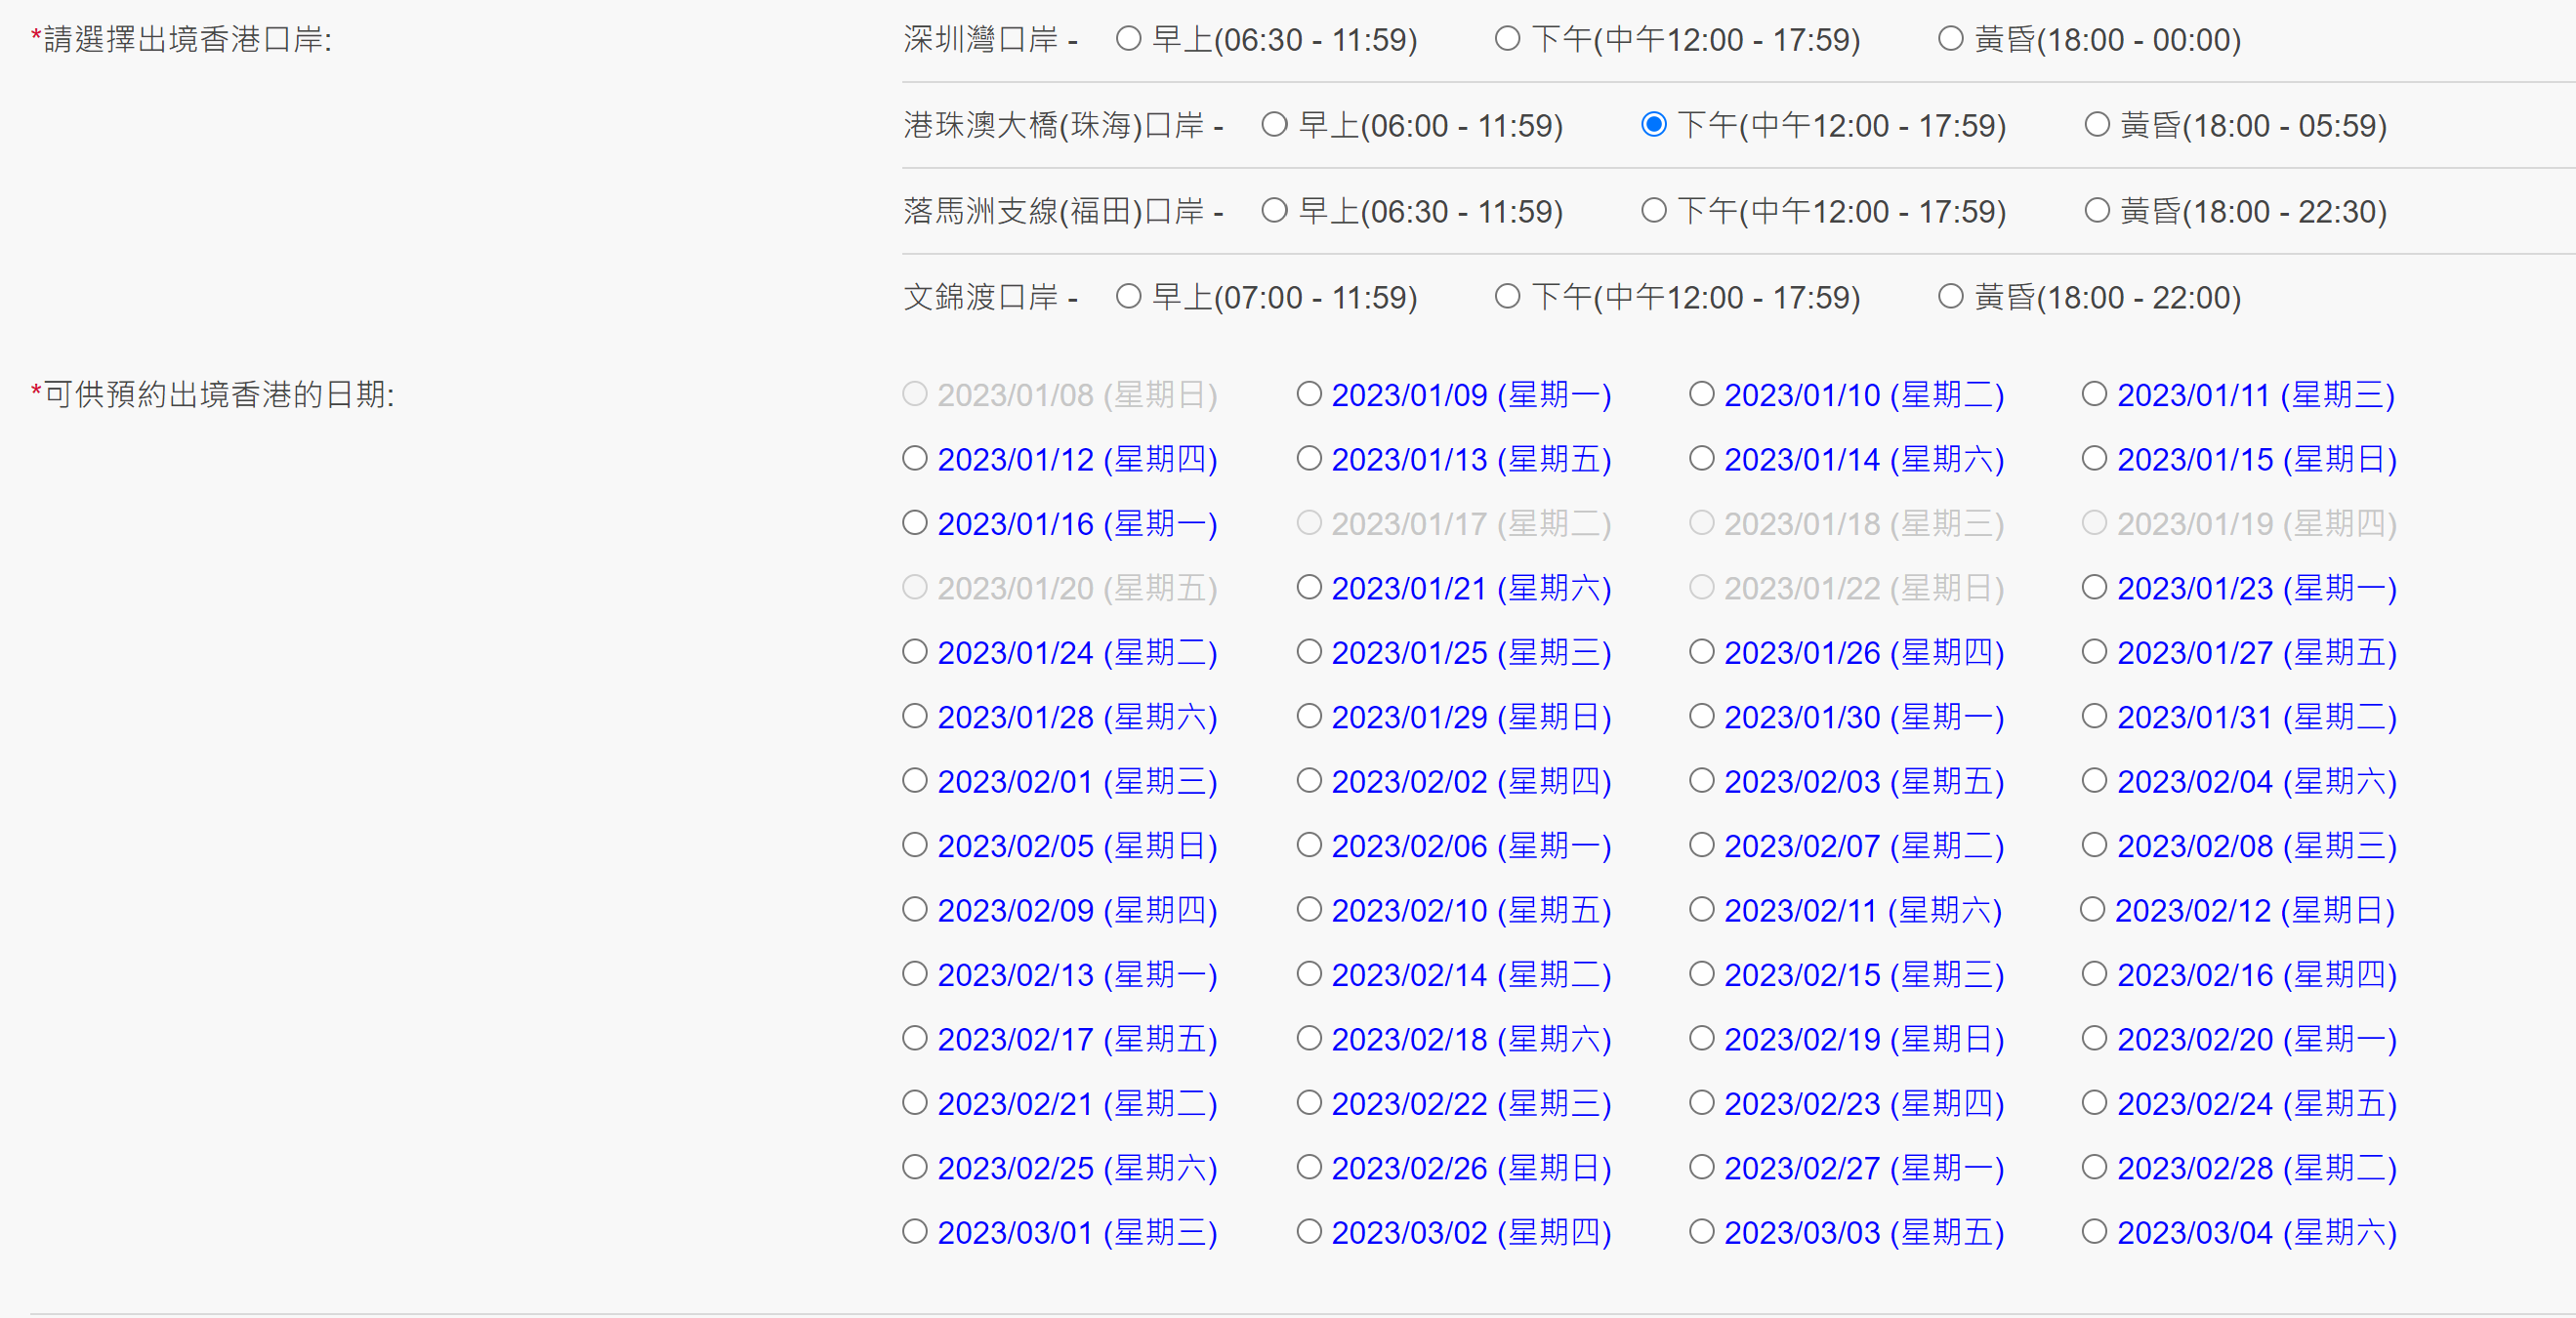Viewport: 2576px width, 1318px height.
Task: Select date 2023/02/08 (星期三)
Action: click(2094, 846)
